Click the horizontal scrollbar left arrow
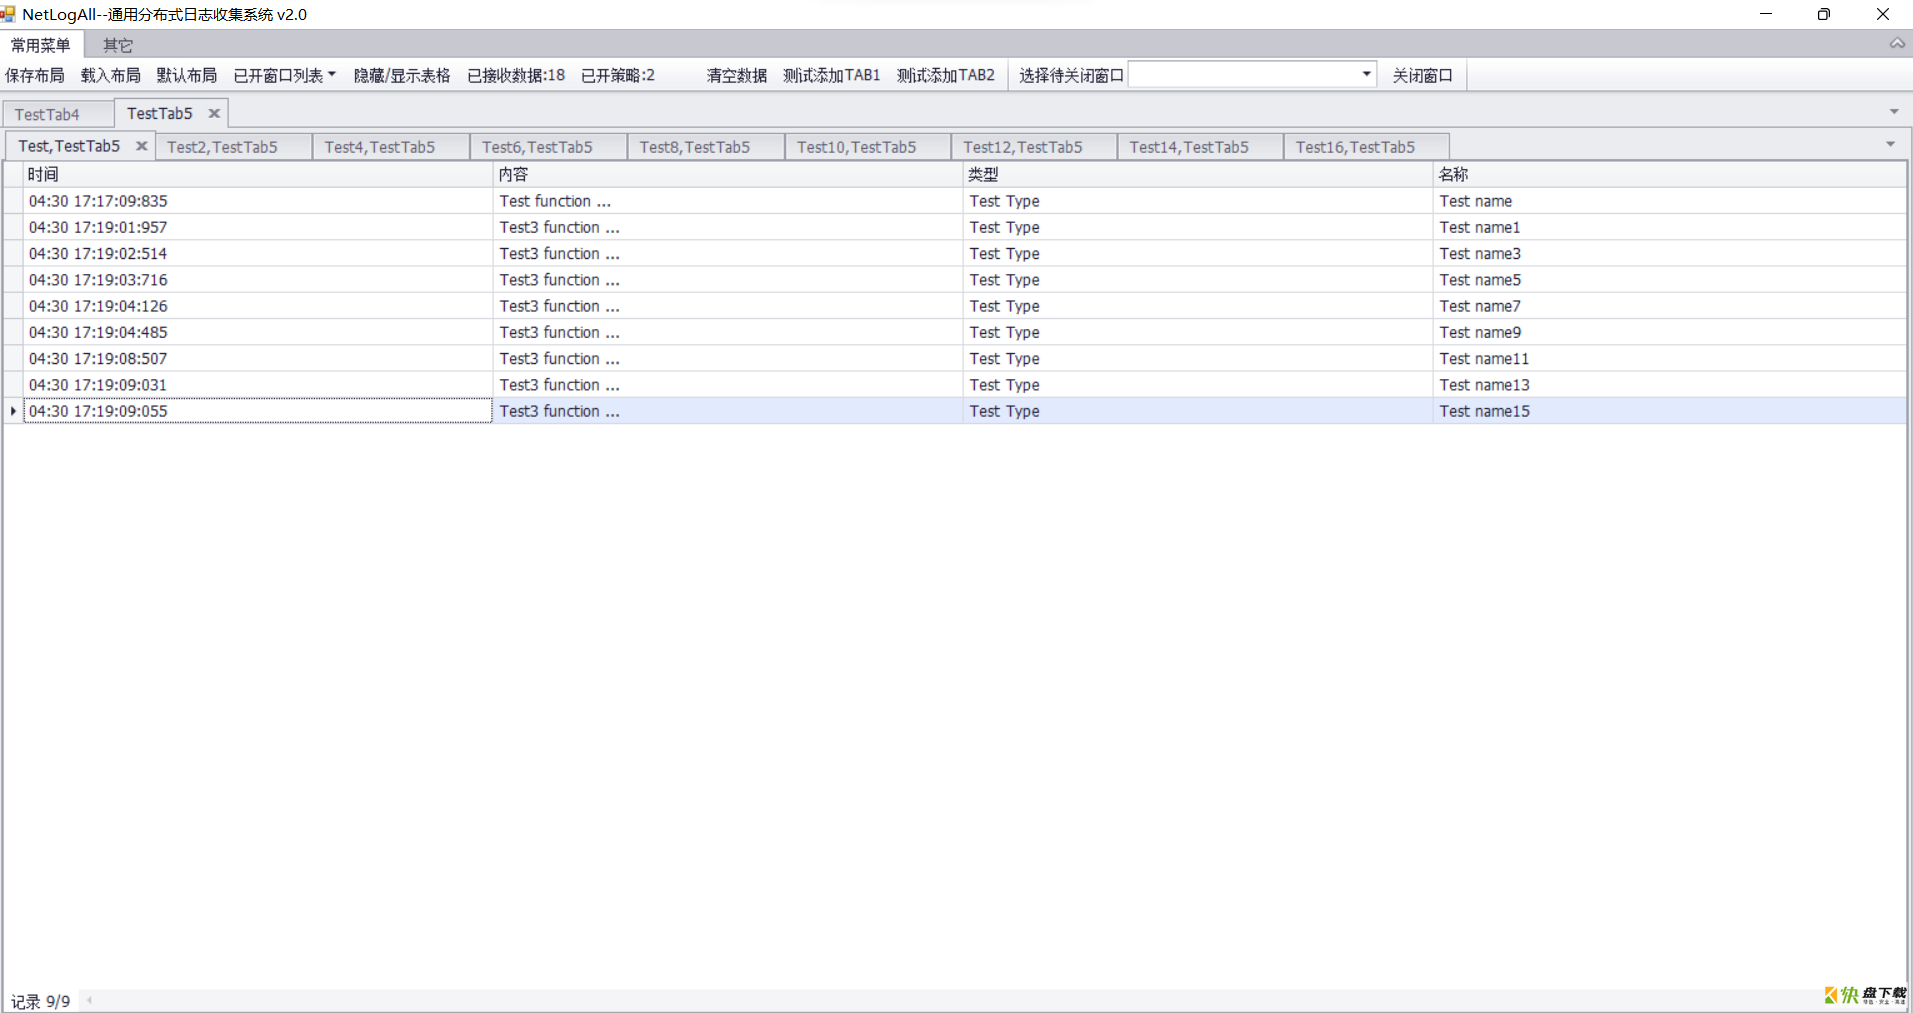Screen dimensions: 1913x1013 point(89,1000)
